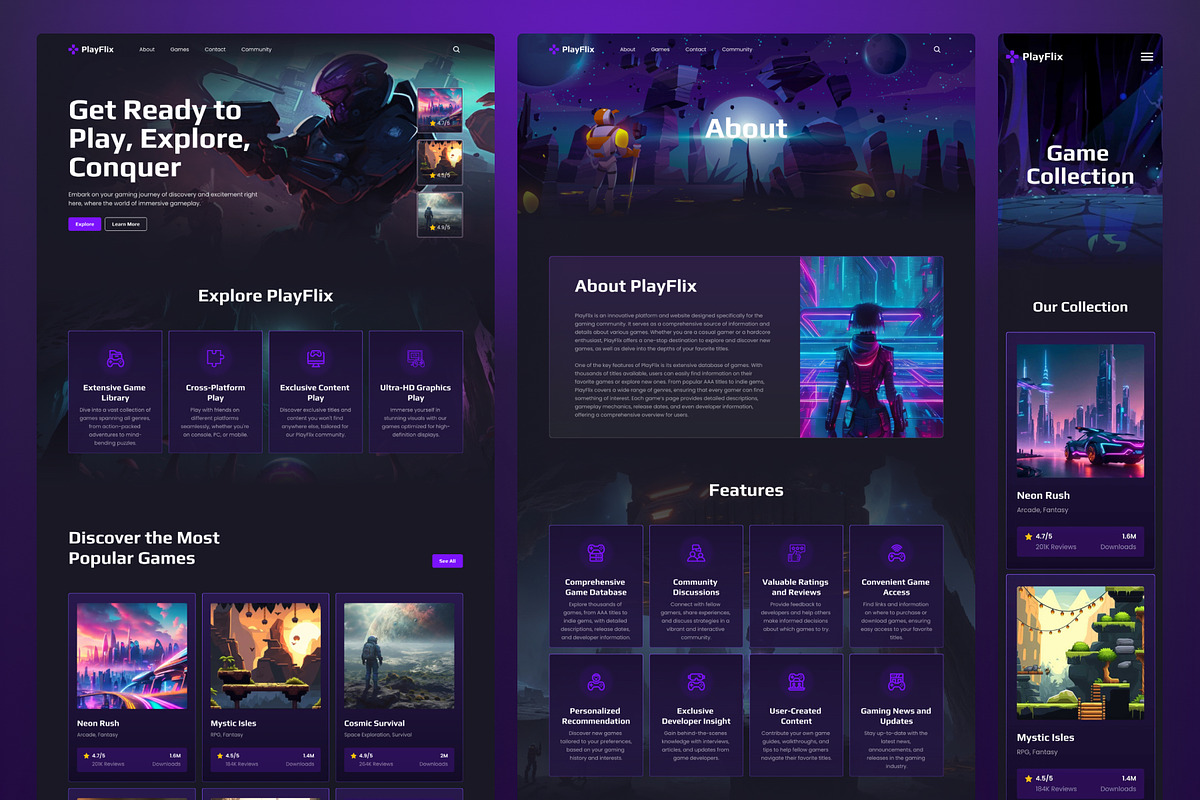This screenshot has height=800, width=1200.
Task: Click the User-Created Content icon
Action: (x=796, y=682)
